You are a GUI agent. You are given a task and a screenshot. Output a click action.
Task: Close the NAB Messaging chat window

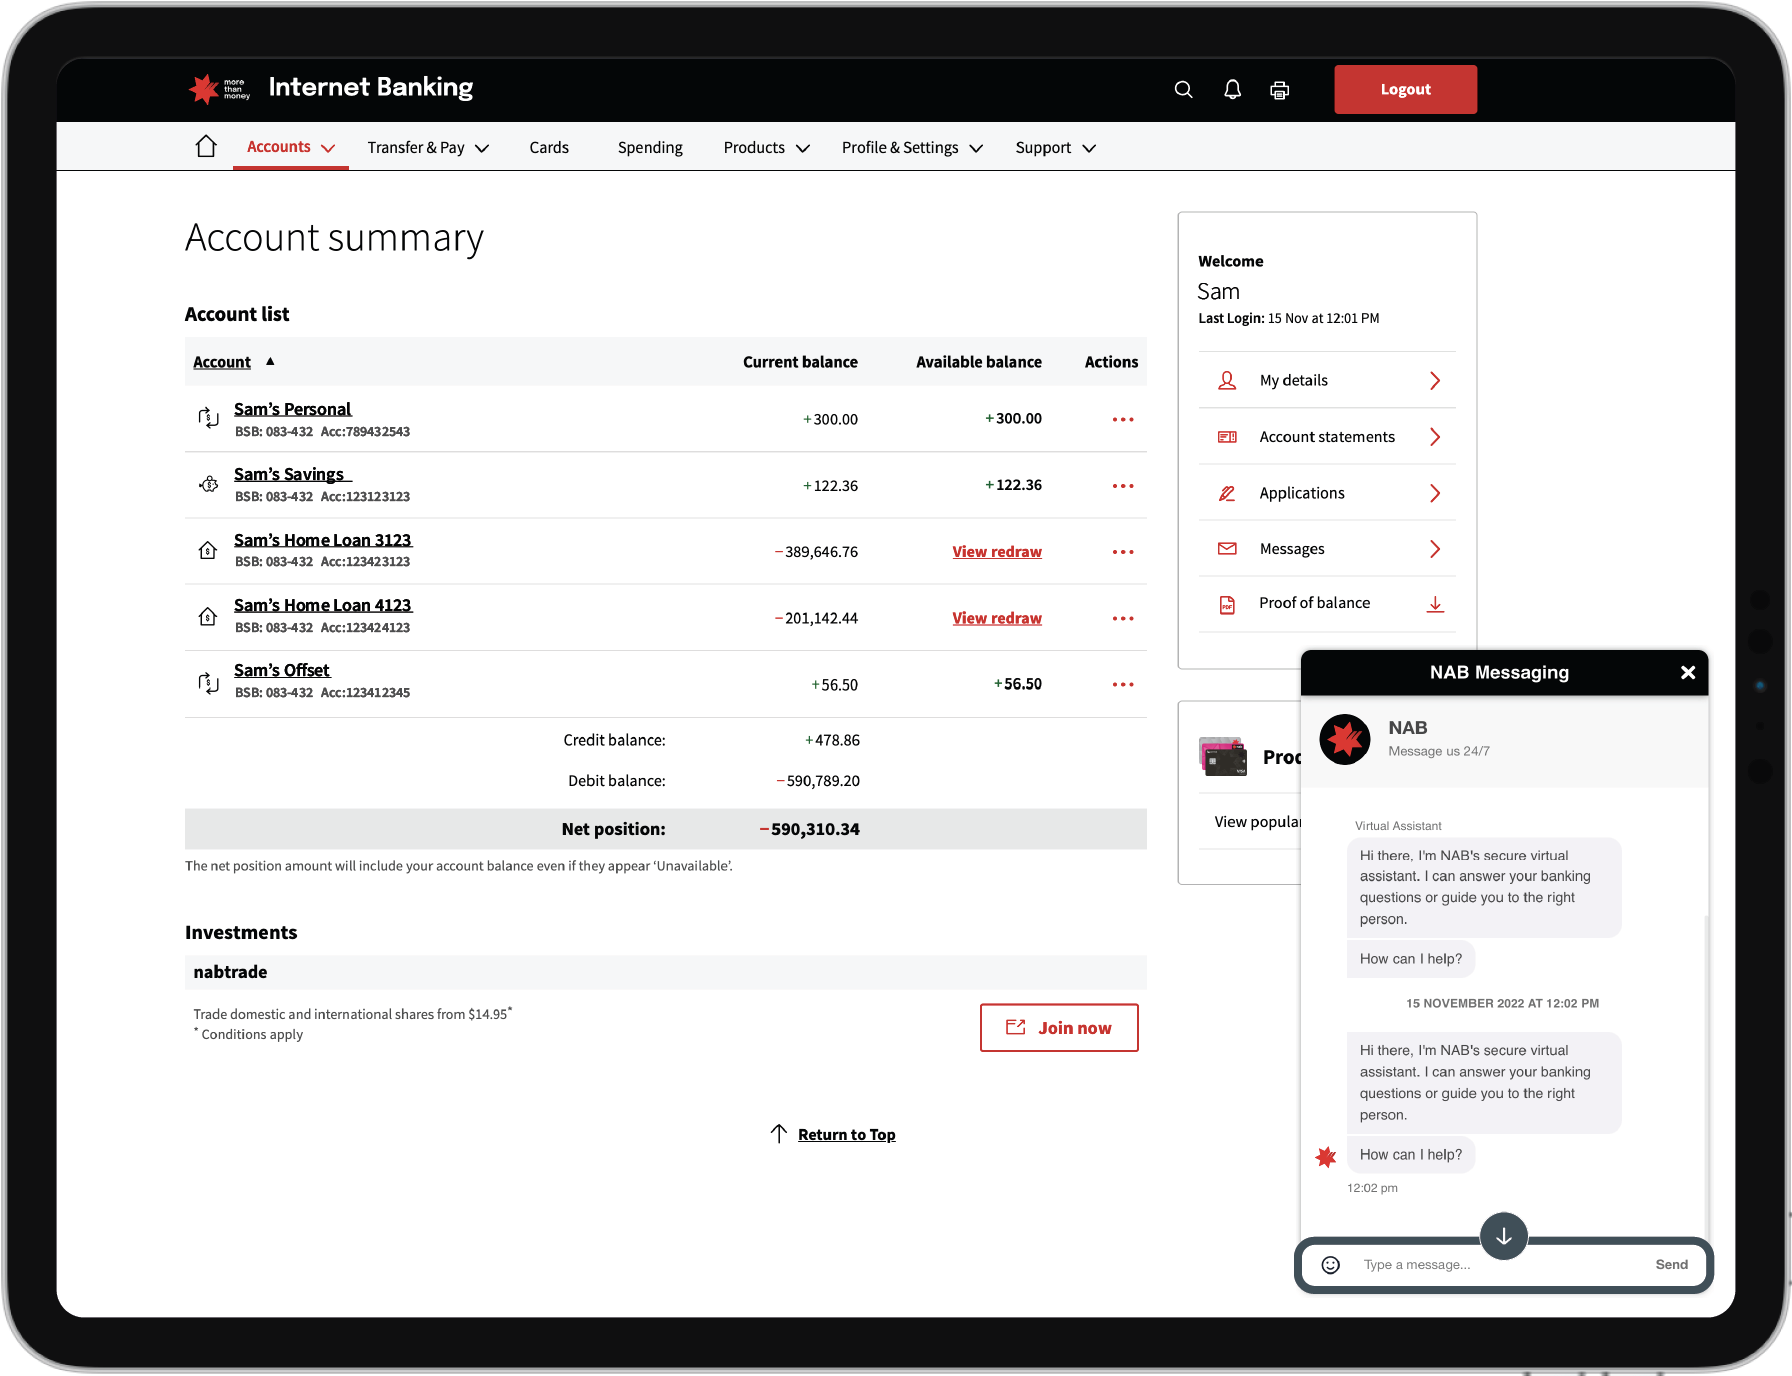tap(1688, 673)
